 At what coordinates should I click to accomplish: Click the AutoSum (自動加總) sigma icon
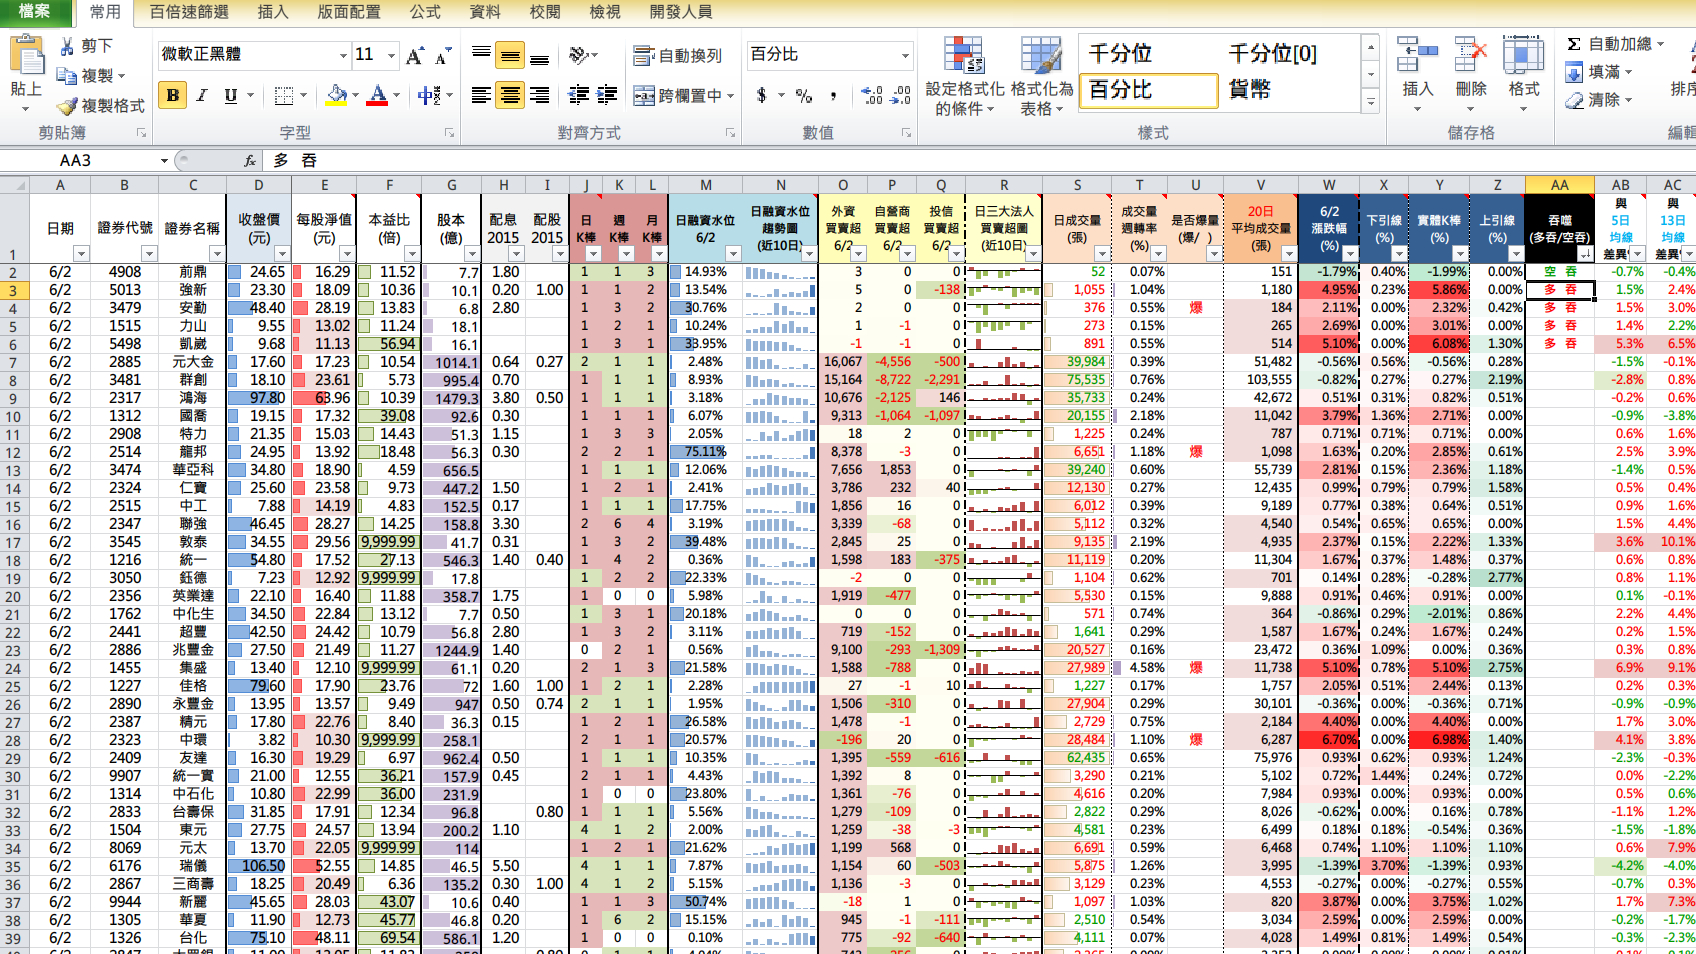(x=1574, y=44)
